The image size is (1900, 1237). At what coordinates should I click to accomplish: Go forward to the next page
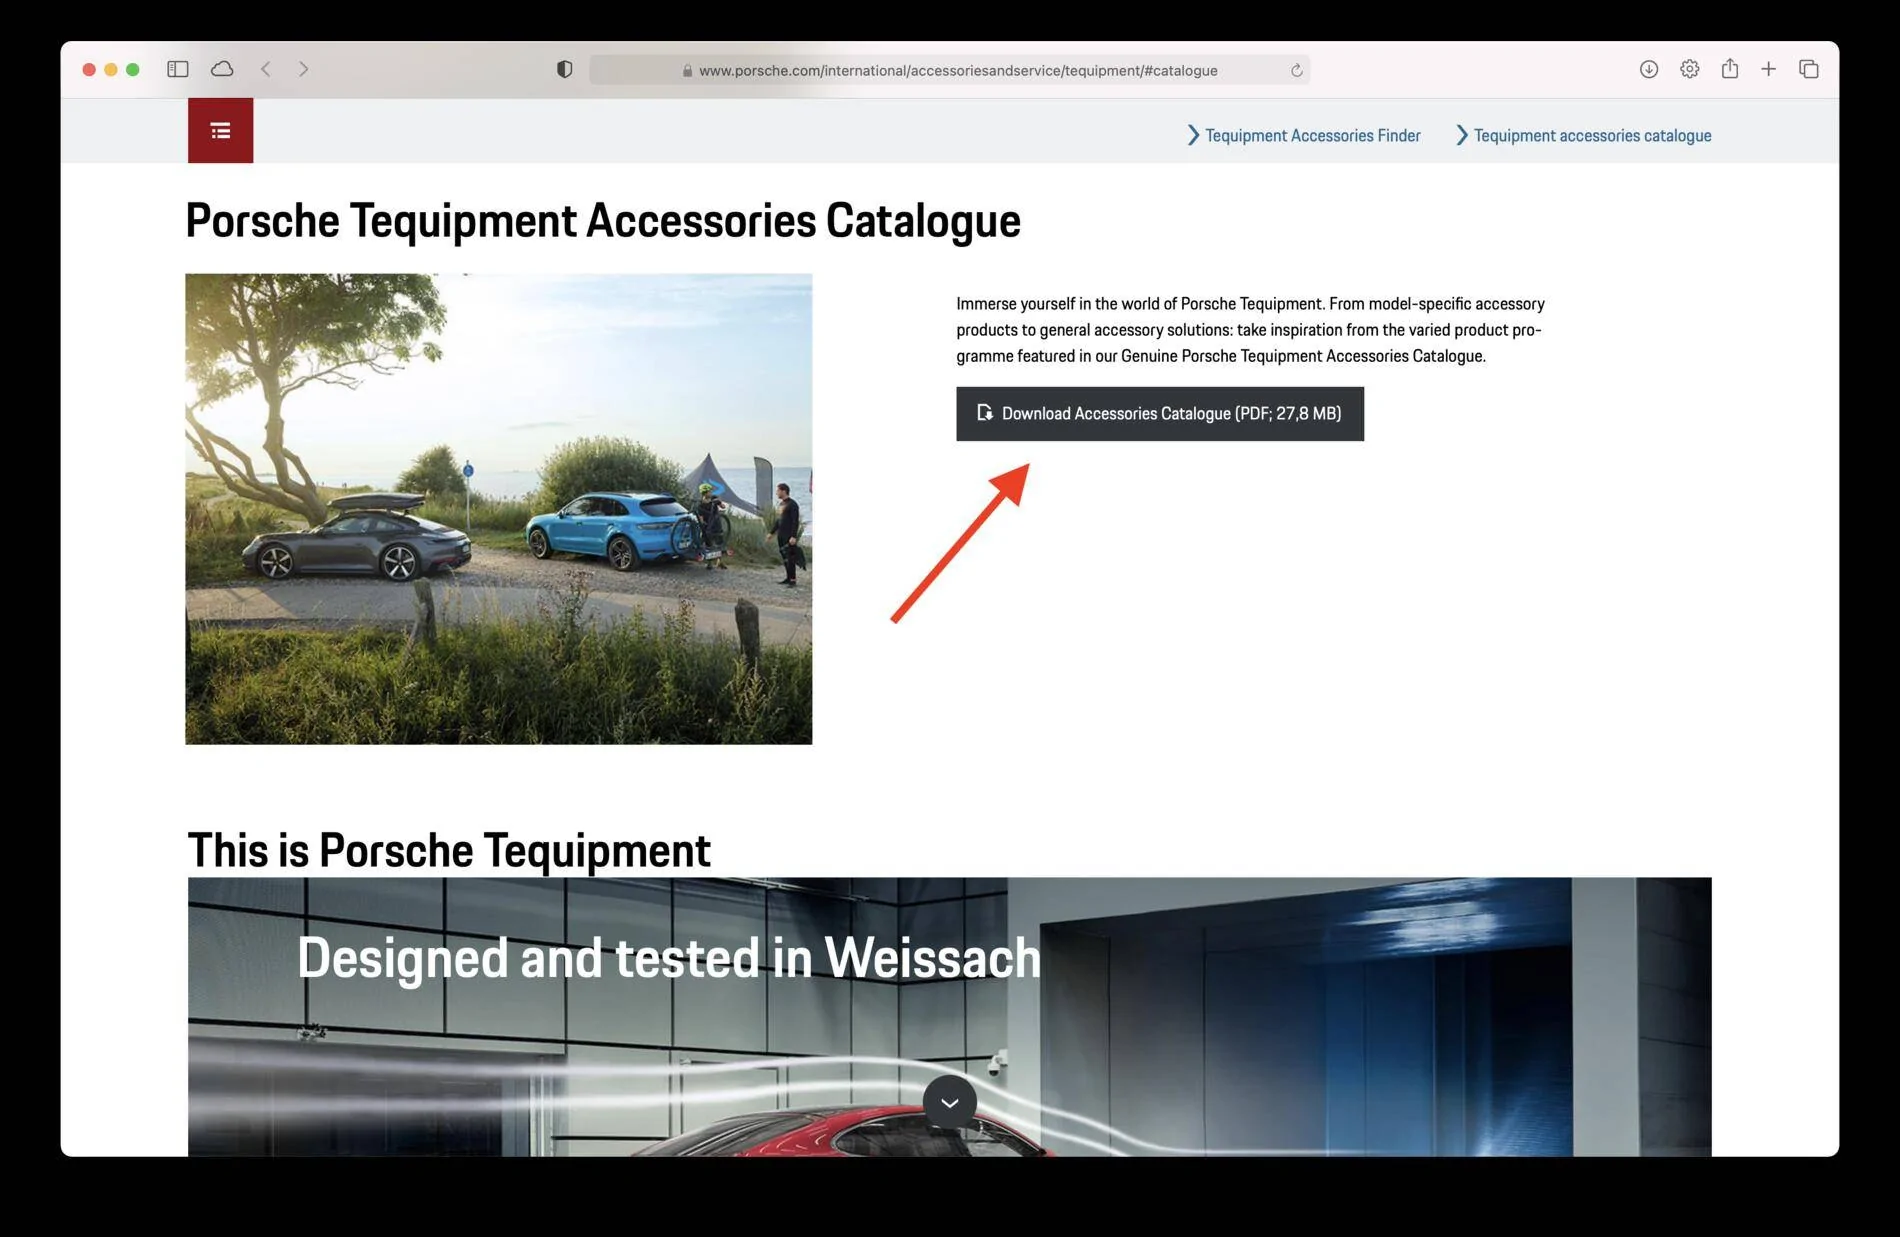point(303,69)
